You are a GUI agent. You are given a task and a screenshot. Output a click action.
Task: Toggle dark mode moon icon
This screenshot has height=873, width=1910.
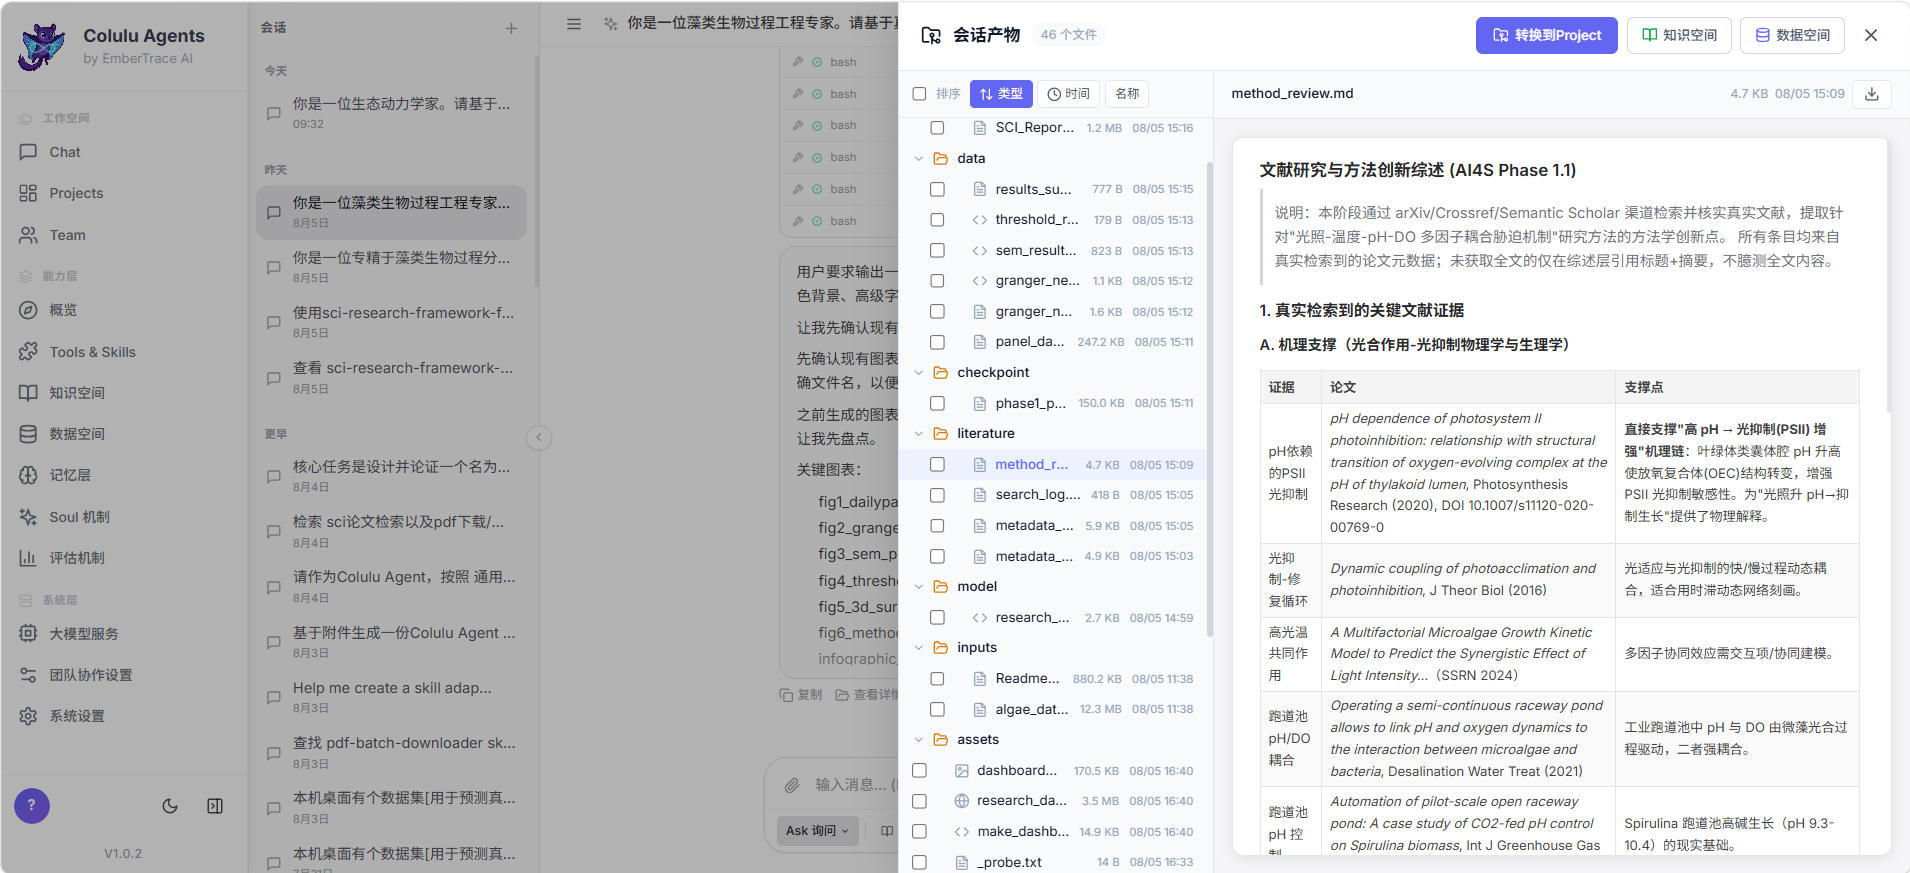(170, 806)
